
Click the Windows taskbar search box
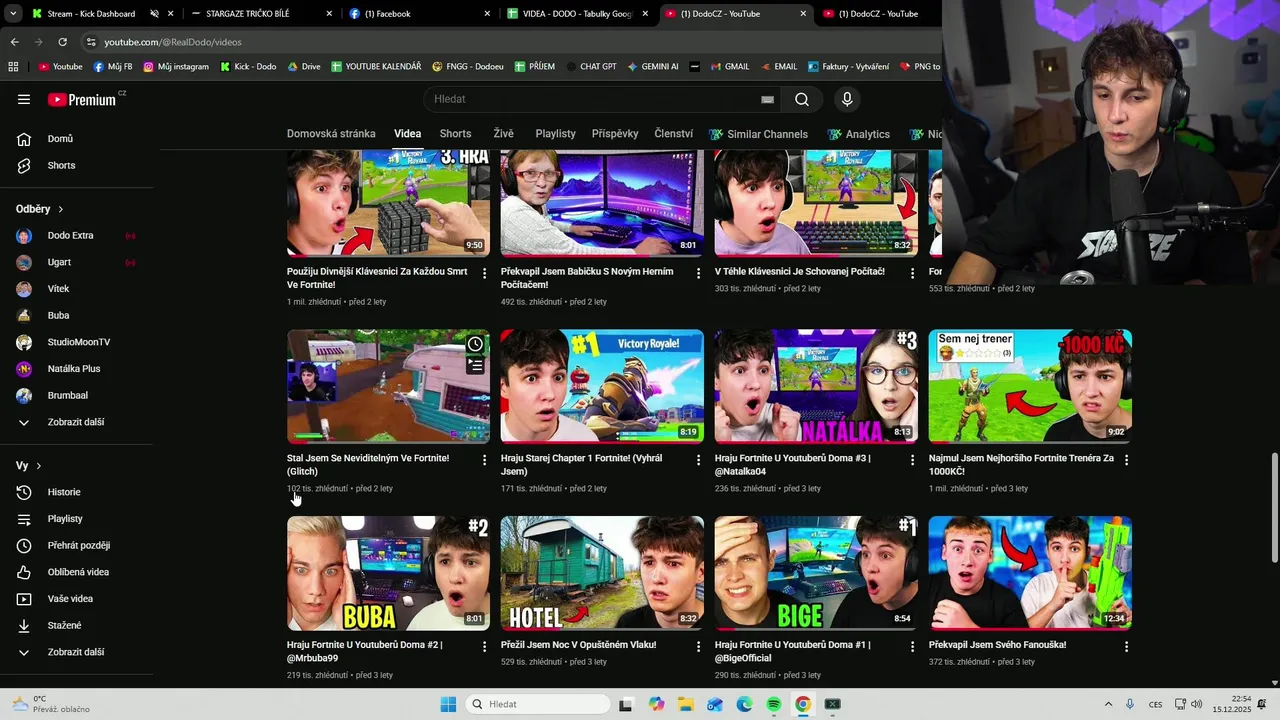(538, 704)
